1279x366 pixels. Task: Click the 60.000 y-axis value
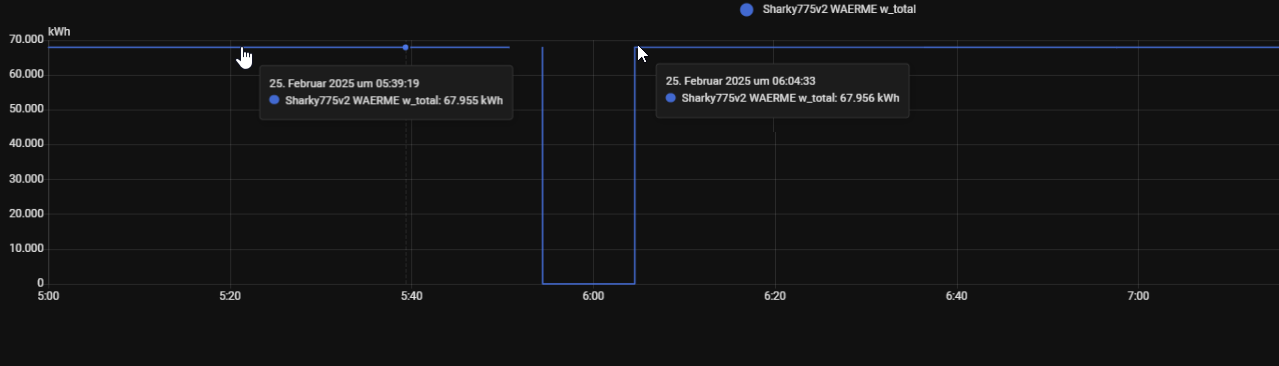[25, 74]
